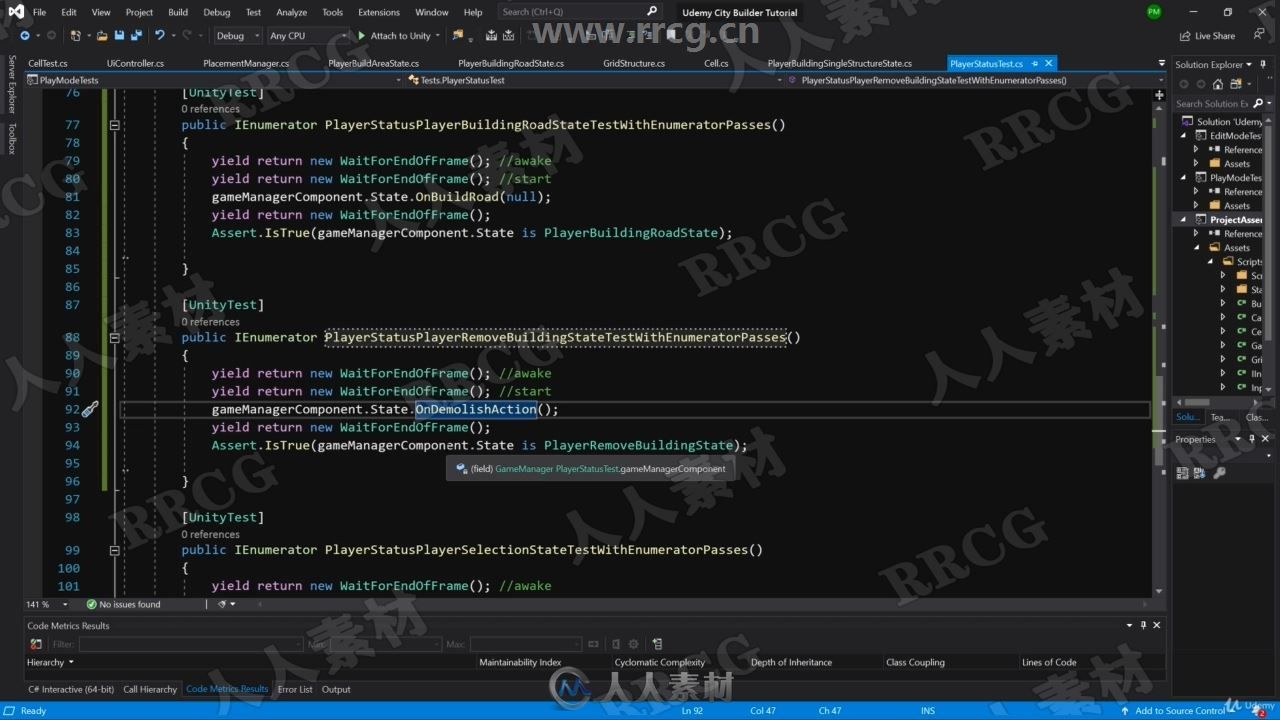Viewport: 1280px width, 720px height.
Task: Click the Navigate Backward arrow button
Action: click(24, 36)
